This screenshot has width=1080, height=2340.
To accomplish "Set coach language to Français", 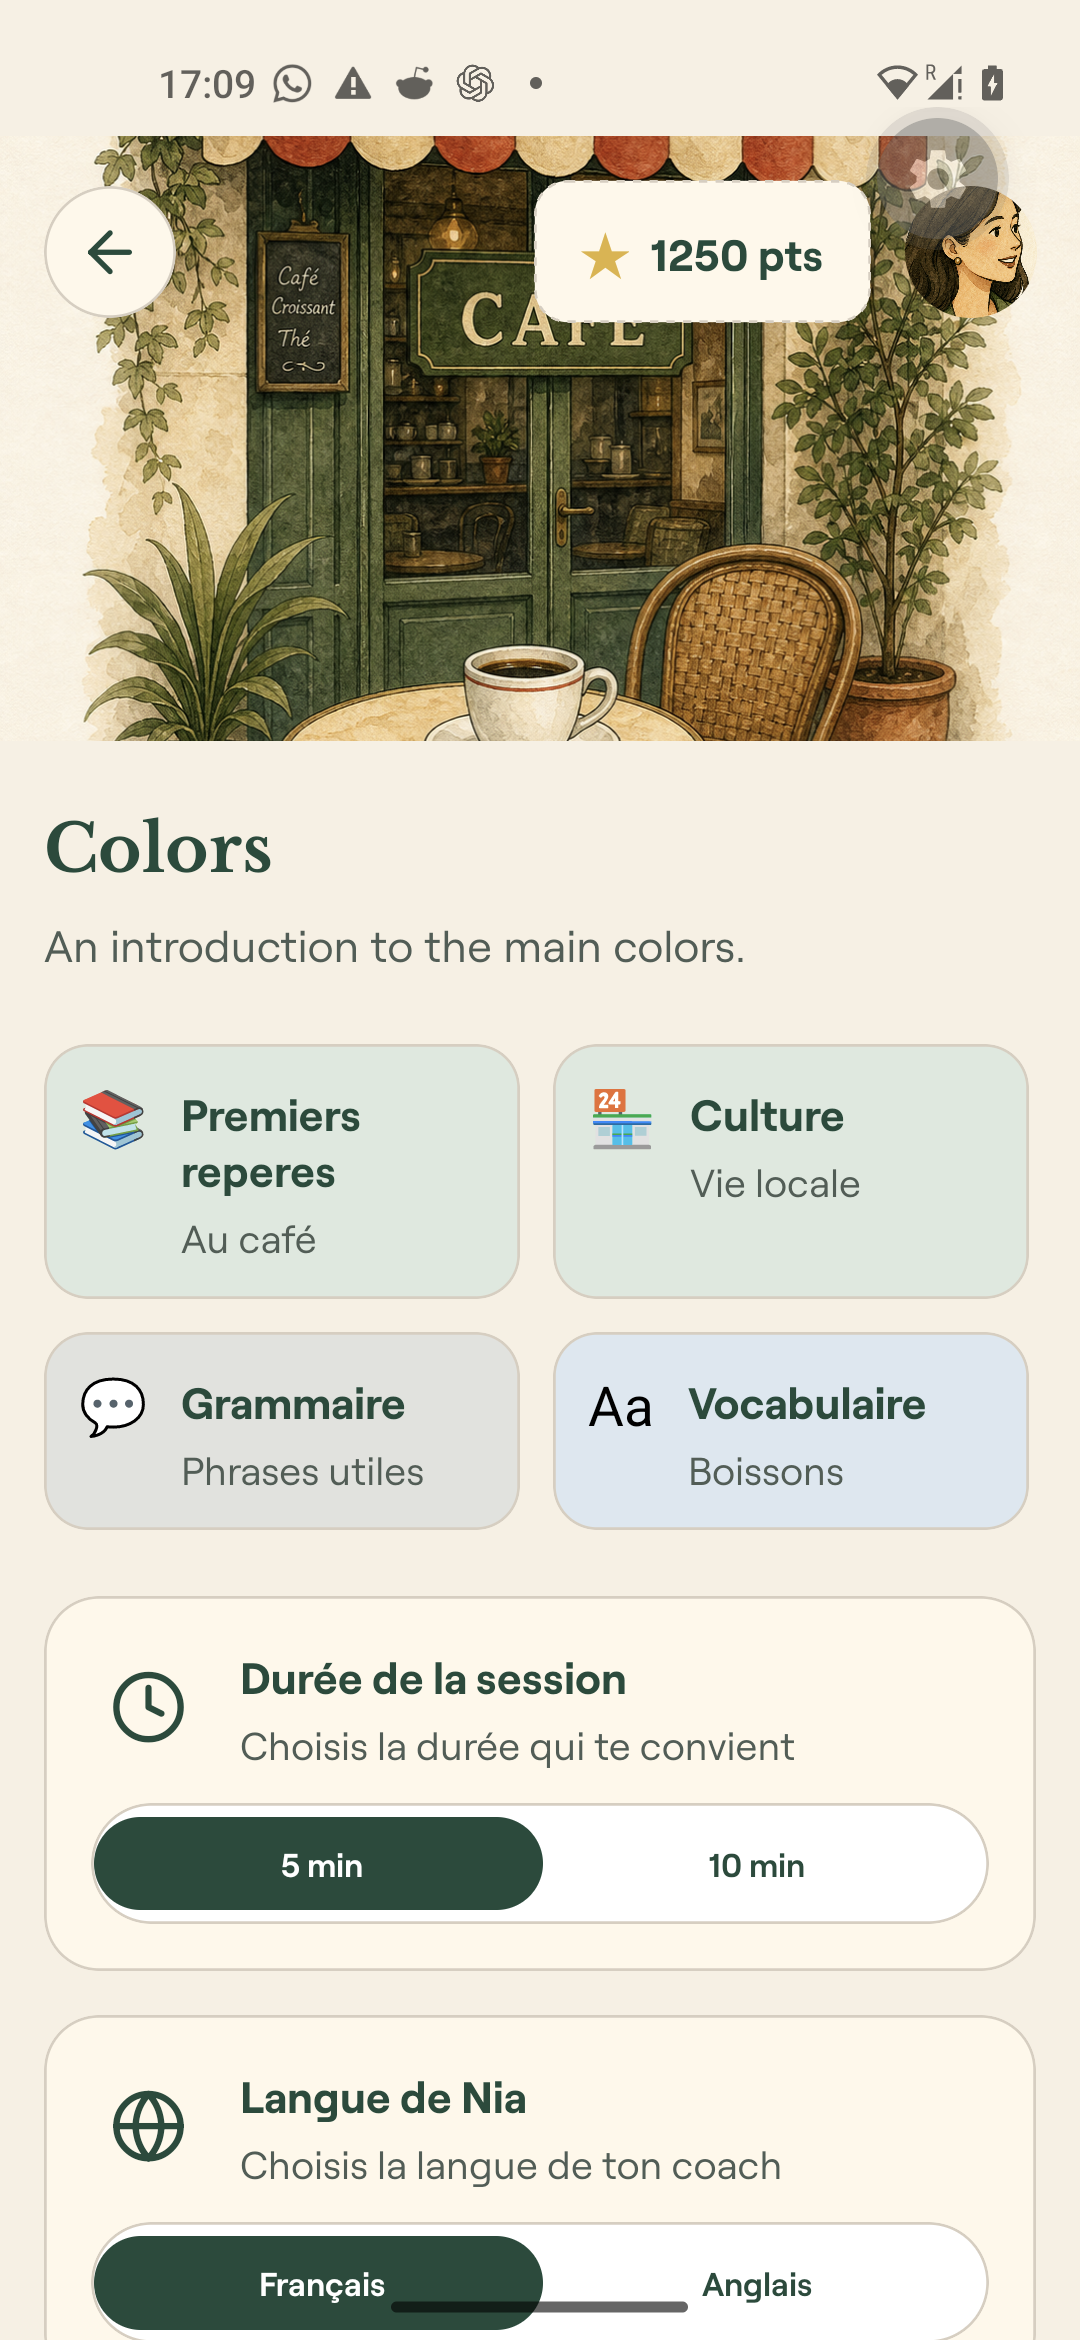I will (319, 2283).
